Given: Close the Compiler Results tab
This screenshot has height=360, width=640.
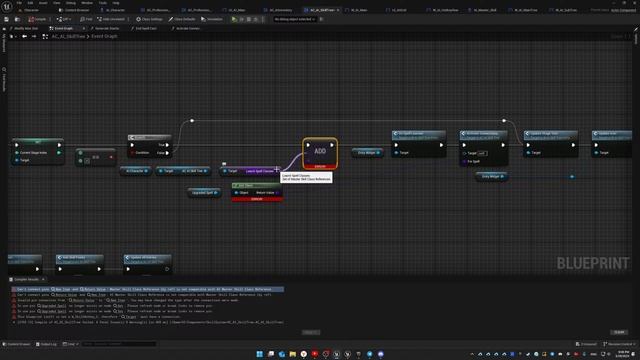Looking at the screenshot, I should pyautogui.click(x=43, y=280).
